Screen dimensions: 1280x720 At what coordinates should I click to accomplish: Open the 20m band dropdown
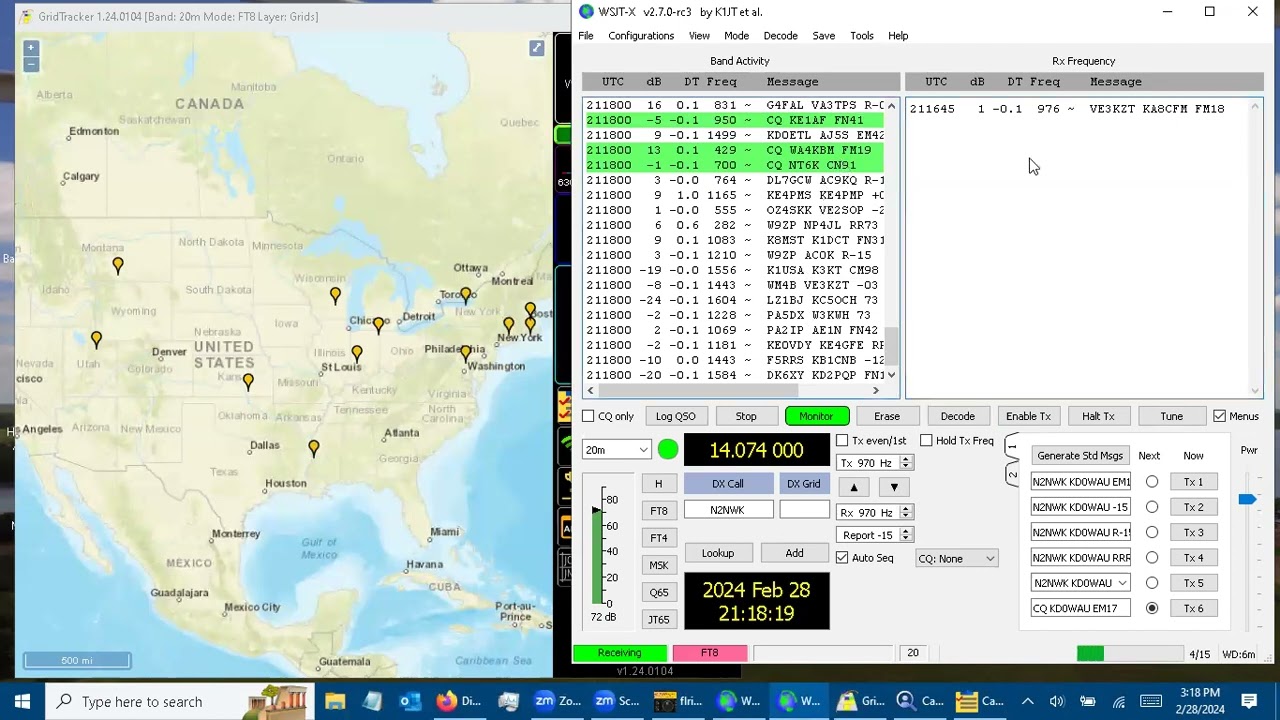coord(616,450)
